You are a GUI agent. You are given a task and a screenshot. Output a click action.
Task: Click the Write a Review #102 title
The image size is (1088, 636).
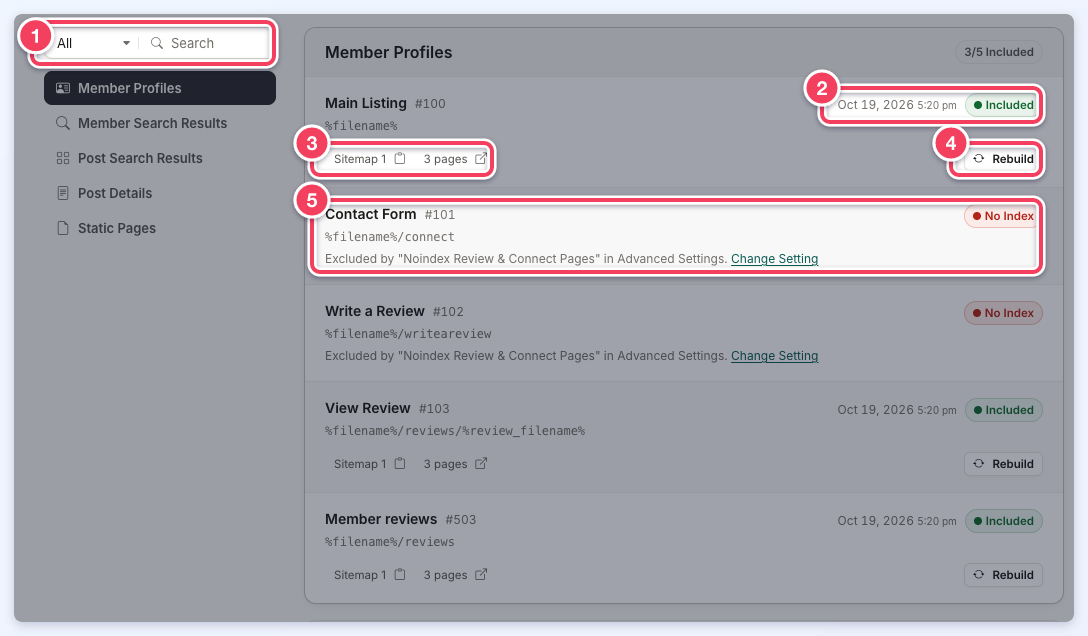394,311
